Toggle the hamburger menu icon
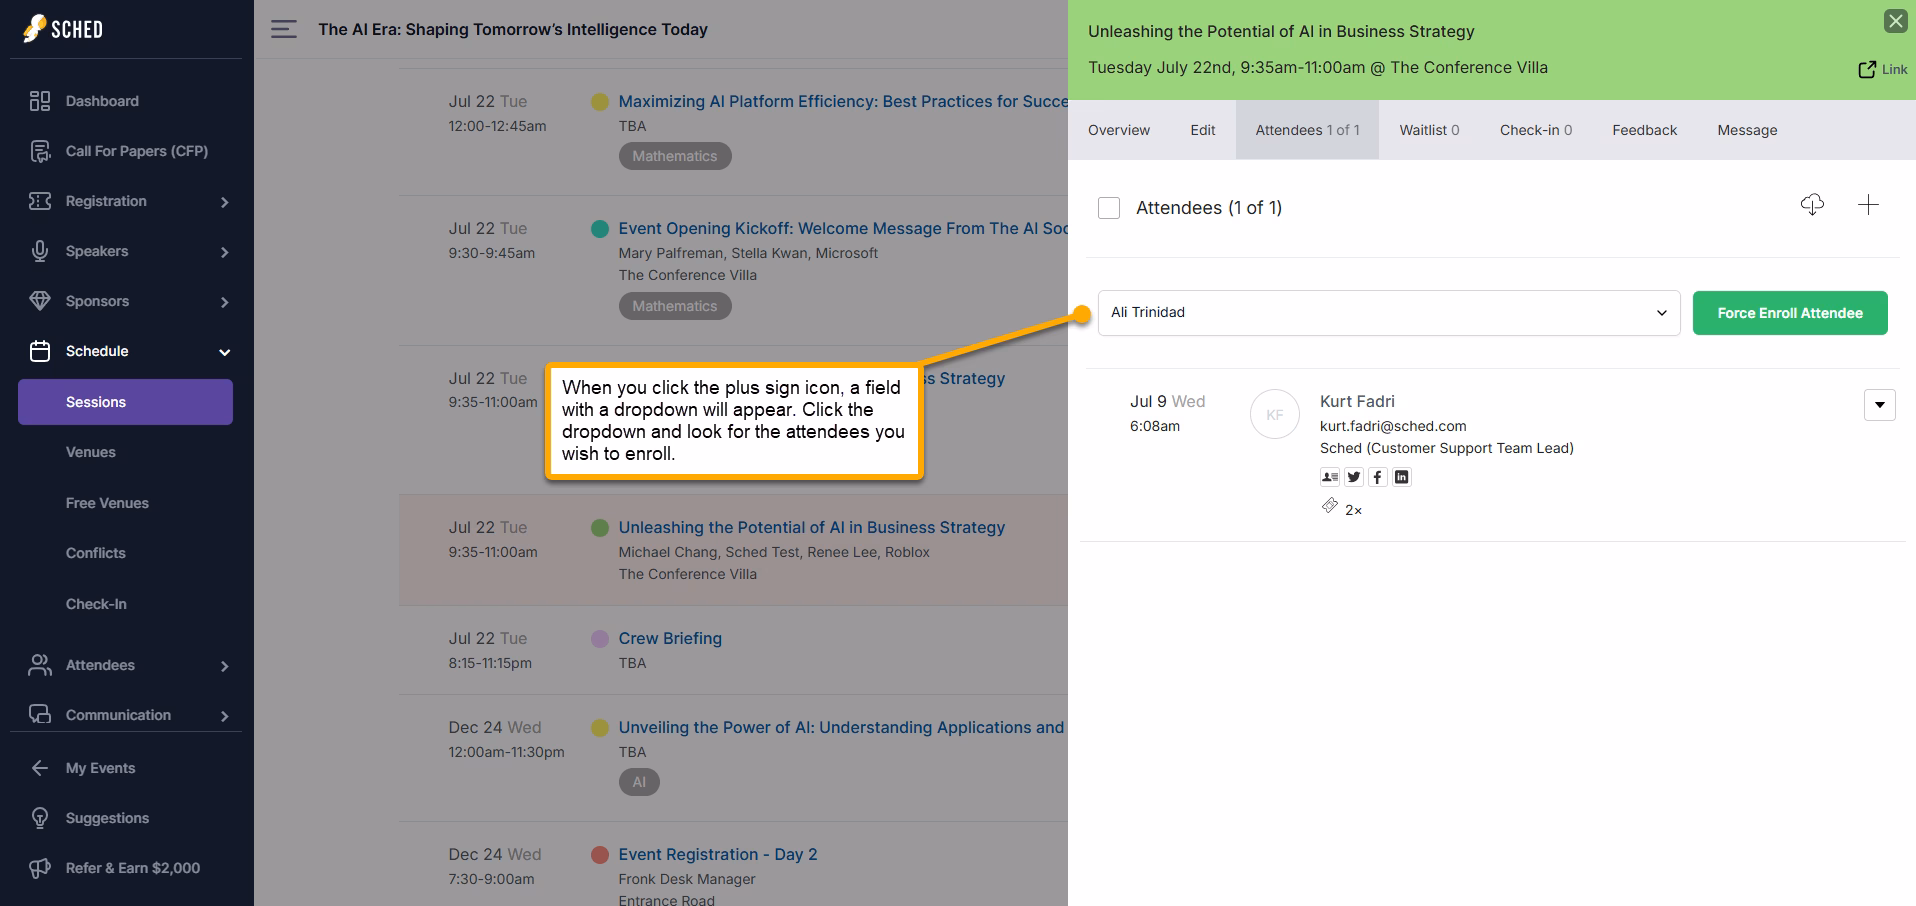Screen dimensions: 1916x906 click(x=284, y=29)
